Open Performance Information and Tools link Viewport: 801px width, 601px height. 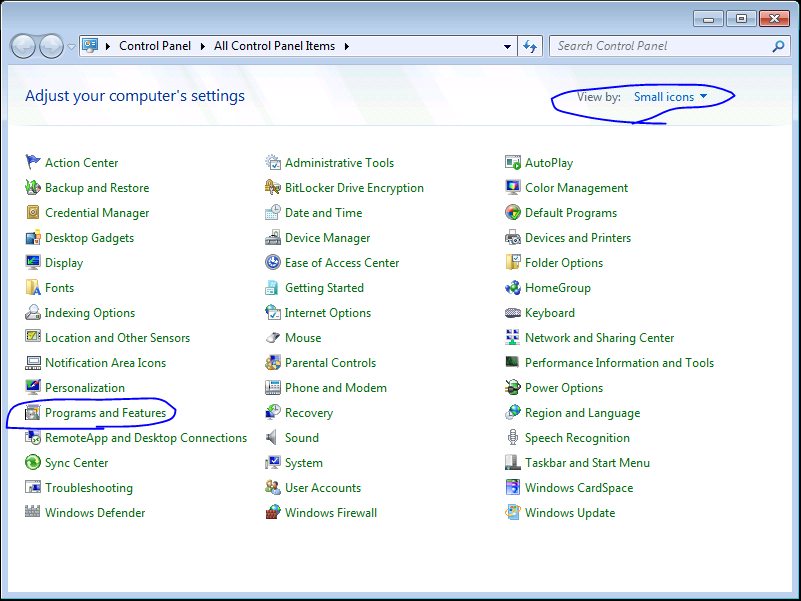click(x=620, y=363)
